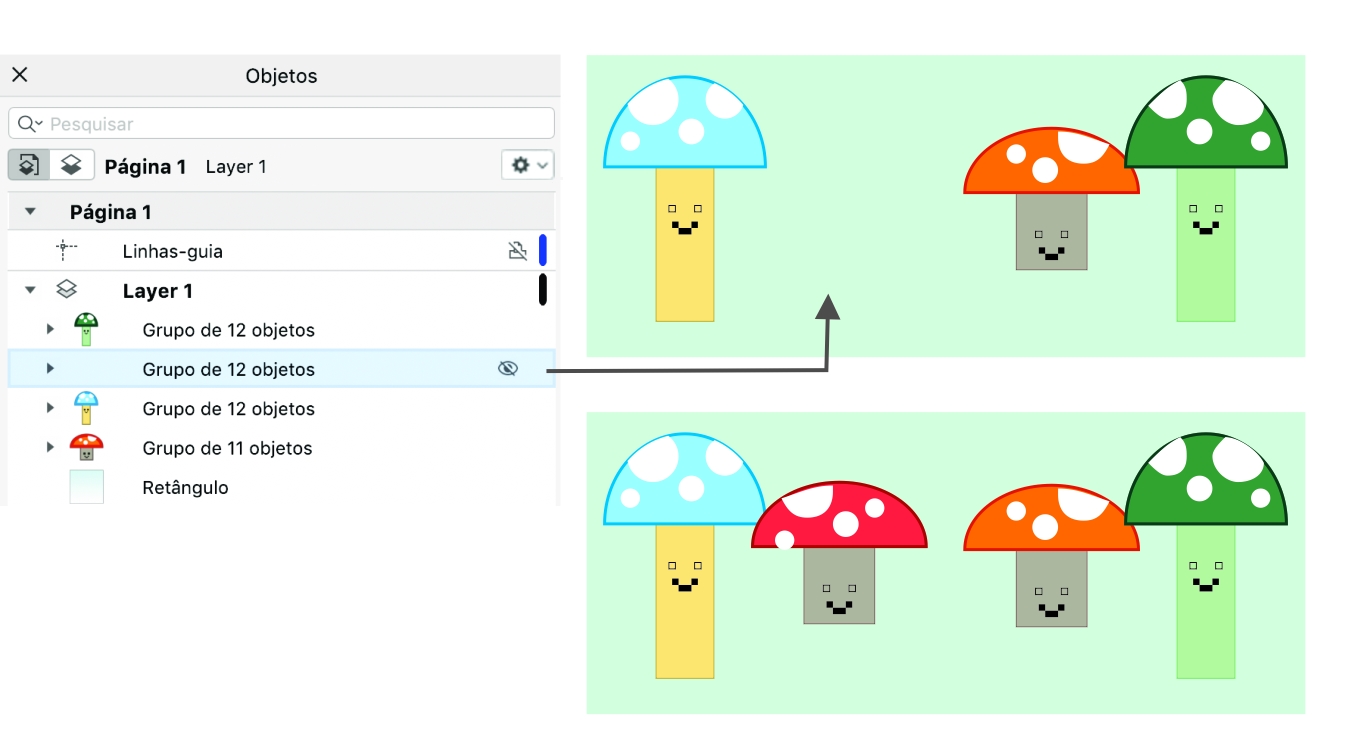Select the blue mushroom group thumbnail
Viewport: 1356px width, 756px height.
tap(86, 409)
